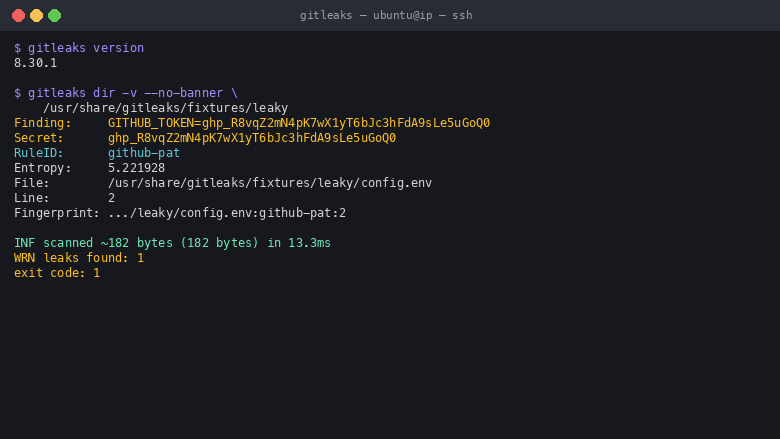Maximize the window with the green button
Image resolution: width=780 pixels, height=439 pixels.
(54, 15)
